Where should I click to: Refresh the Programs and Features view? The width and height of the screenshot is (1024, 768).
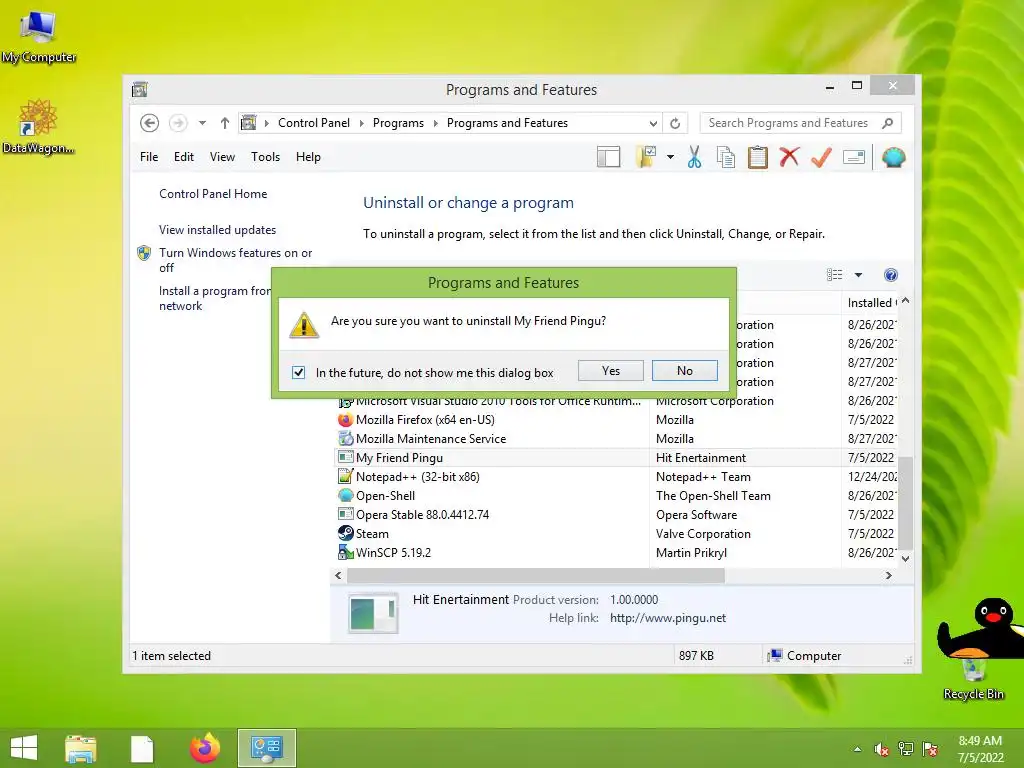click(x=675, y=123)
